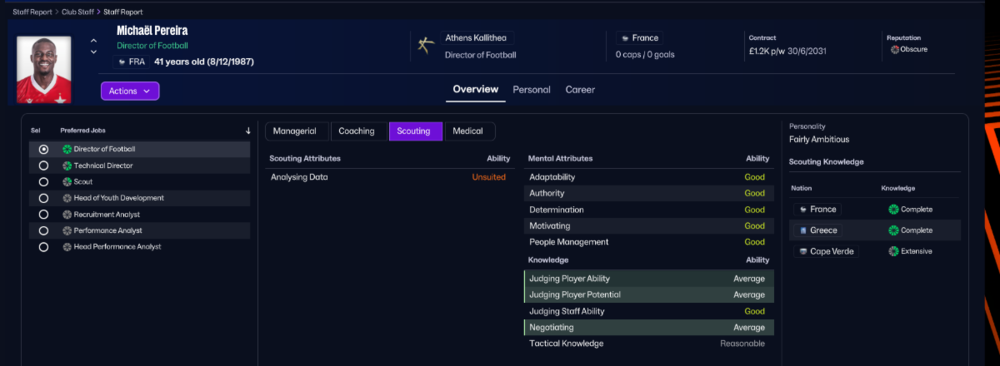Click the Club Staff breadcrumb
The height and width of the screenshot is (366, 1000).
tap(78, 12)
